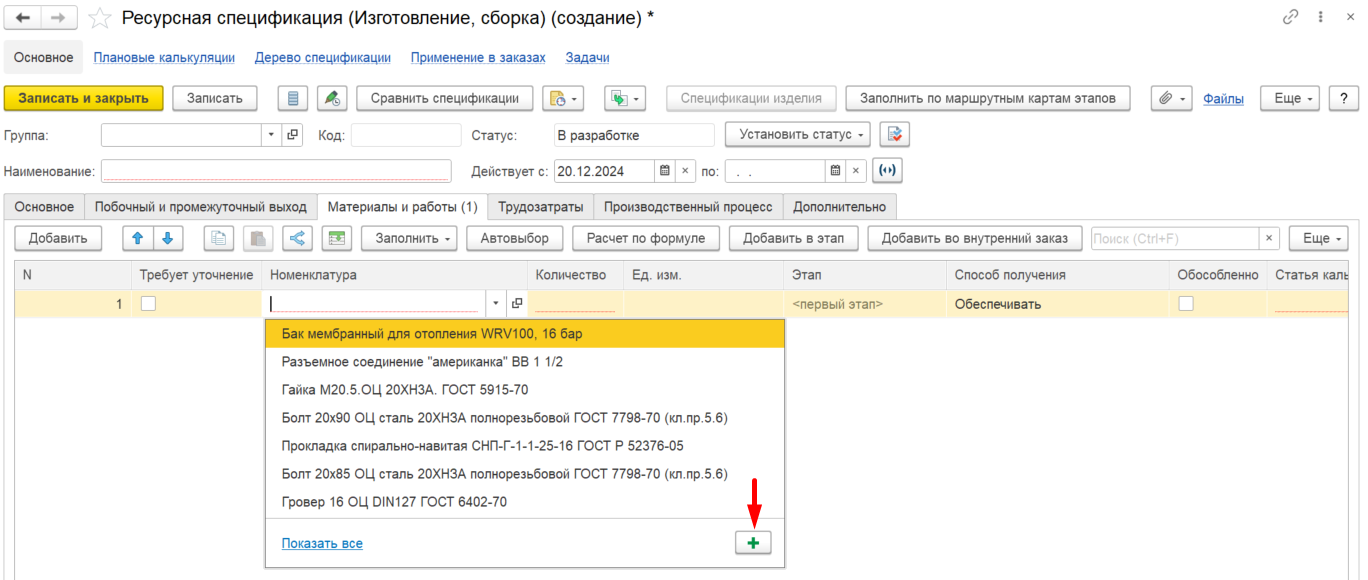This screenshot has width=1368, height=580.
Task: Go to the 'Плановые калькуляции' section
Action: click(x=164, y=58)
